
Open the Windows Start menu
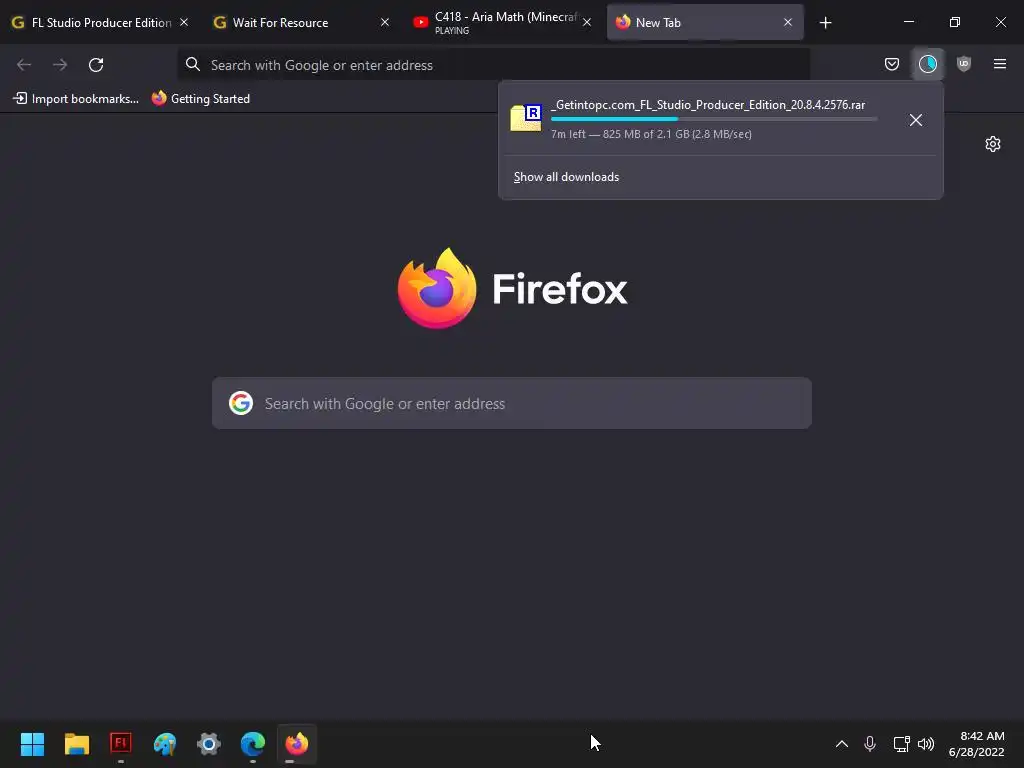32,744
